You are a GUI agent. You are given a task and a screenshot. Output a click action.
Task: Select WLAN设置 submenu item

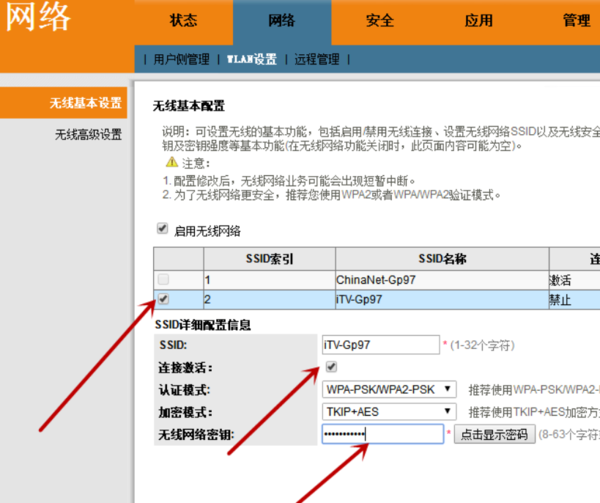(252, 59)
